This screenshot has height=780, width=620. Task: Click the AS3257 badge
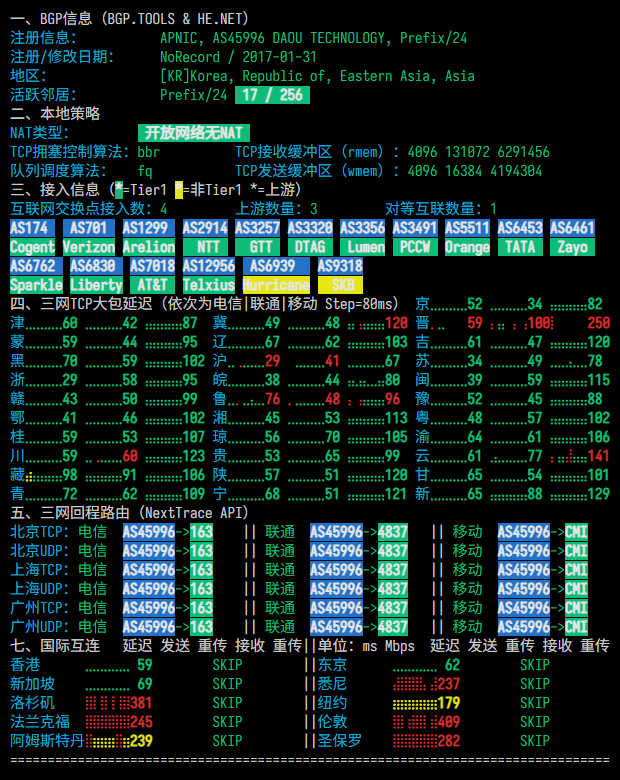pos(257,228)
